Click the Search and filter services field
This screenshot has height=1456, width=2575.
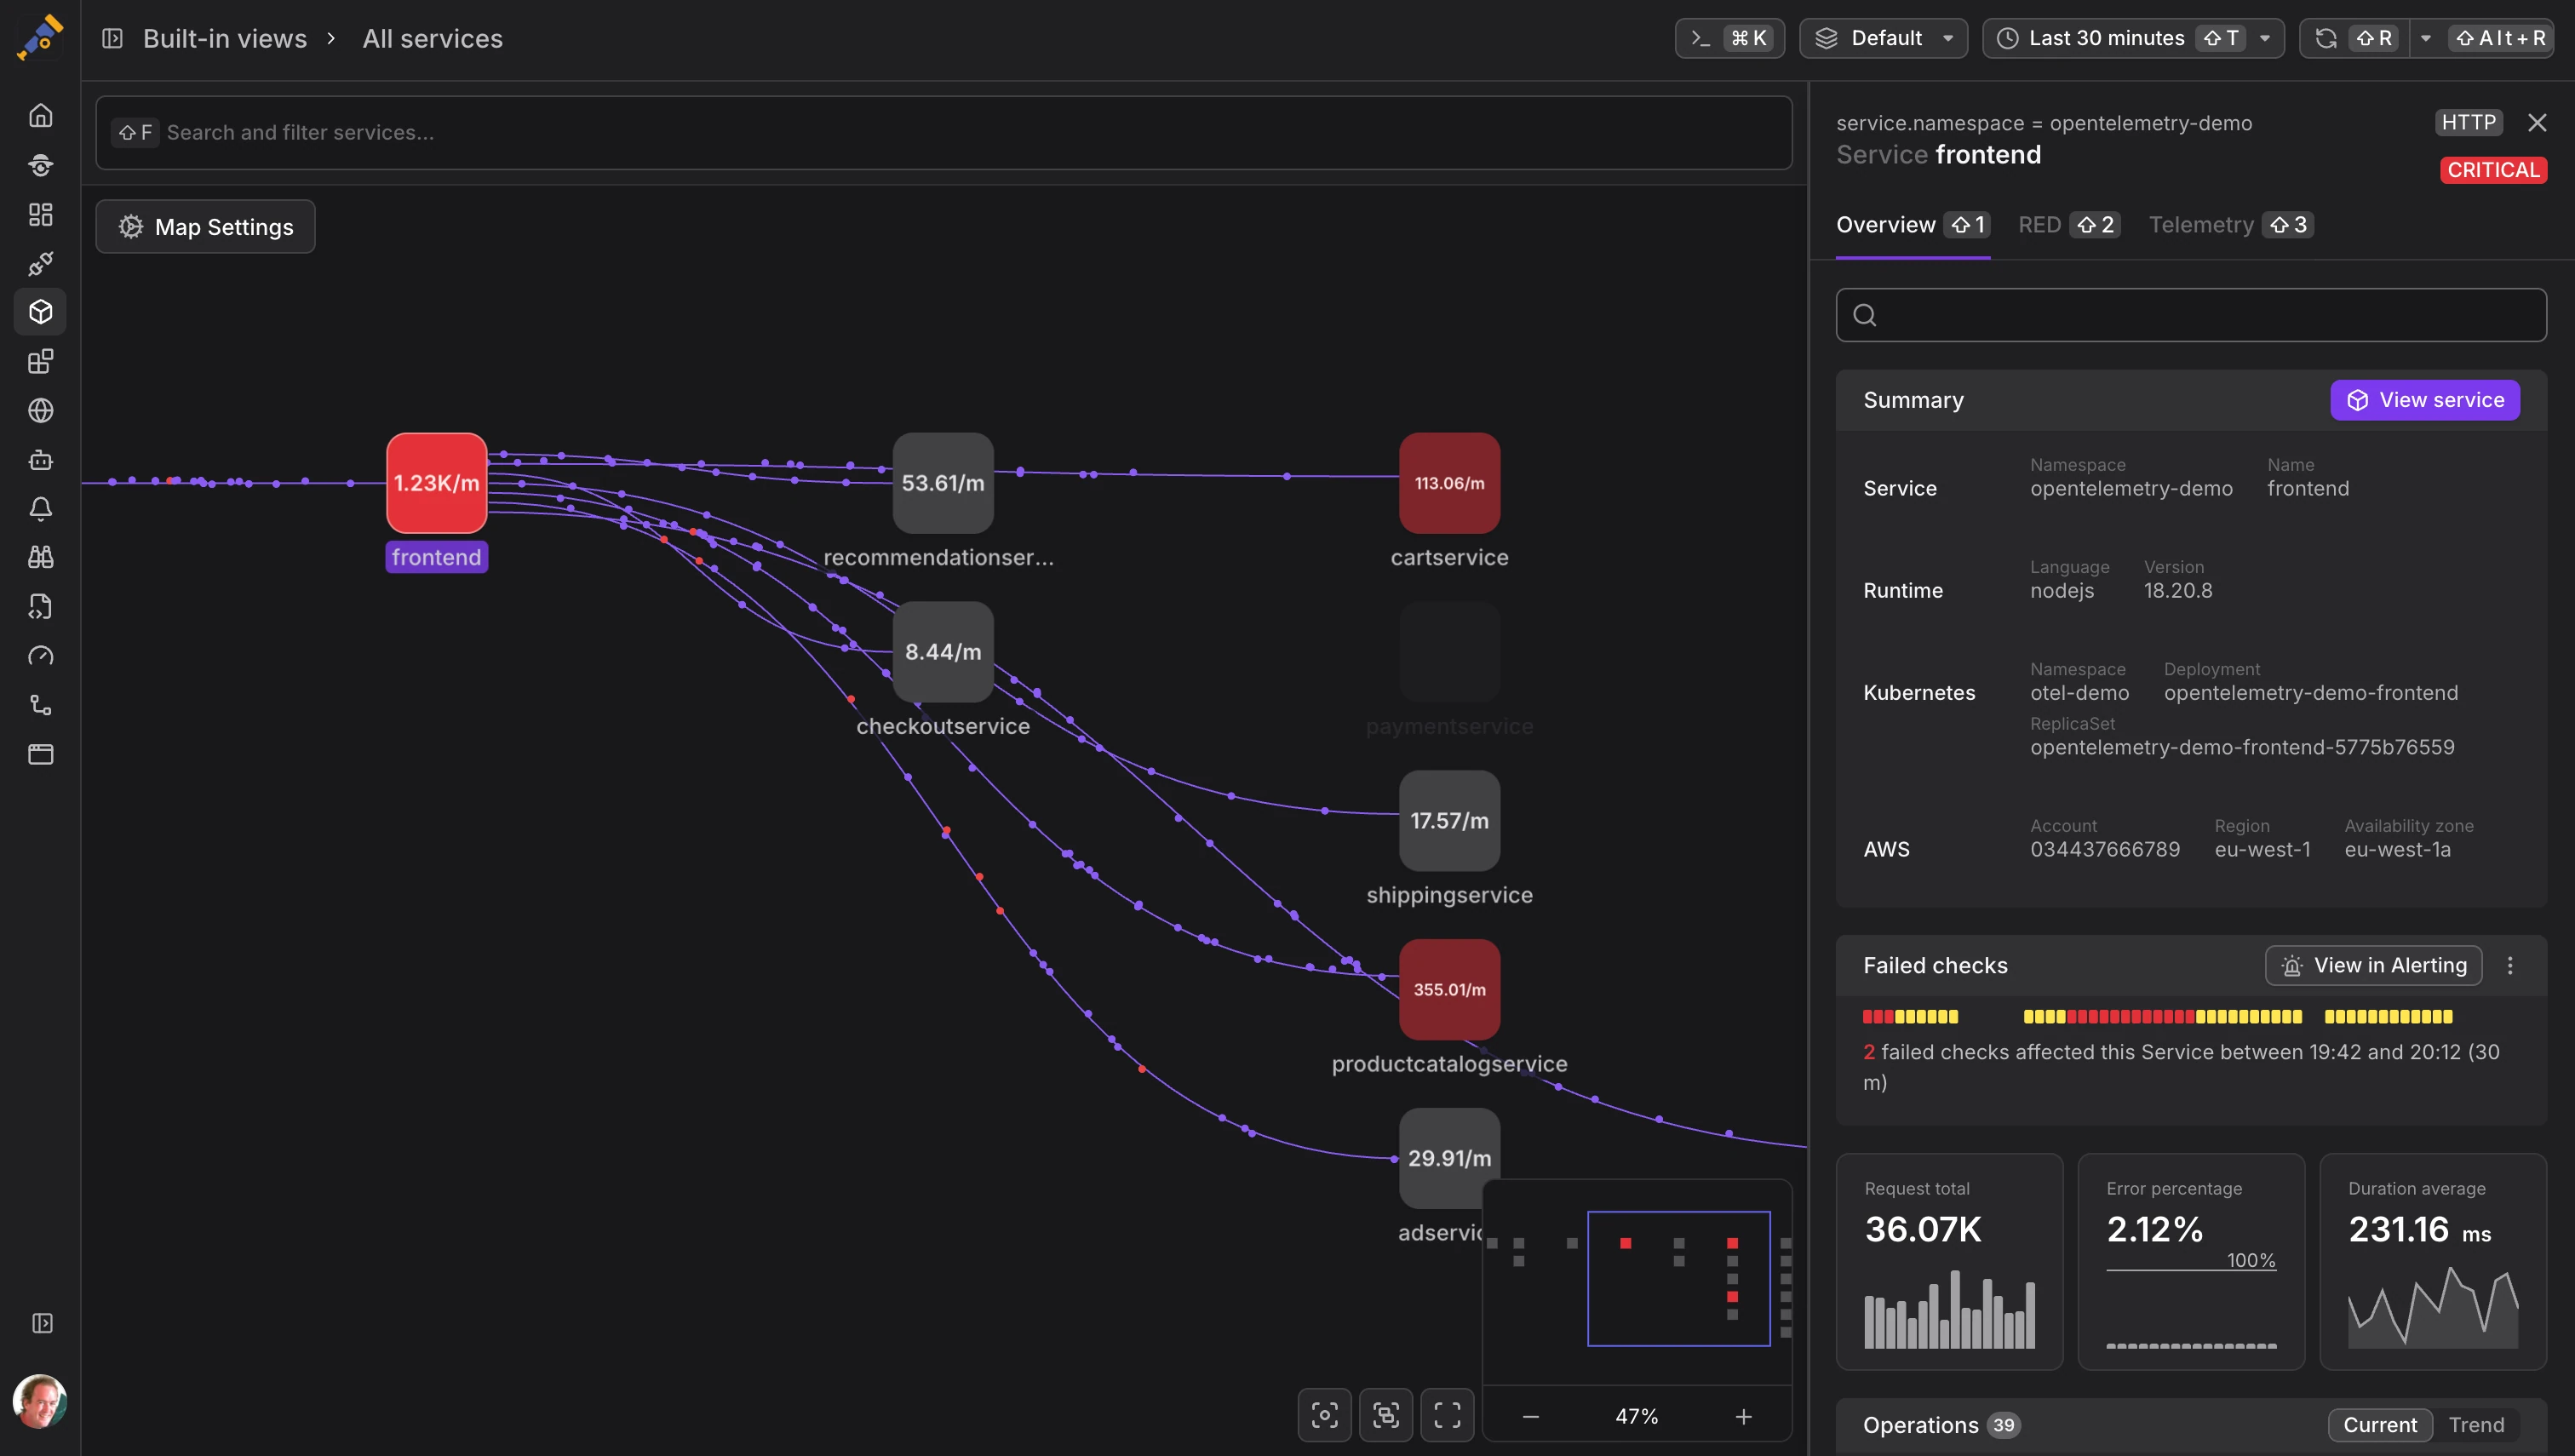click(943, 132)
